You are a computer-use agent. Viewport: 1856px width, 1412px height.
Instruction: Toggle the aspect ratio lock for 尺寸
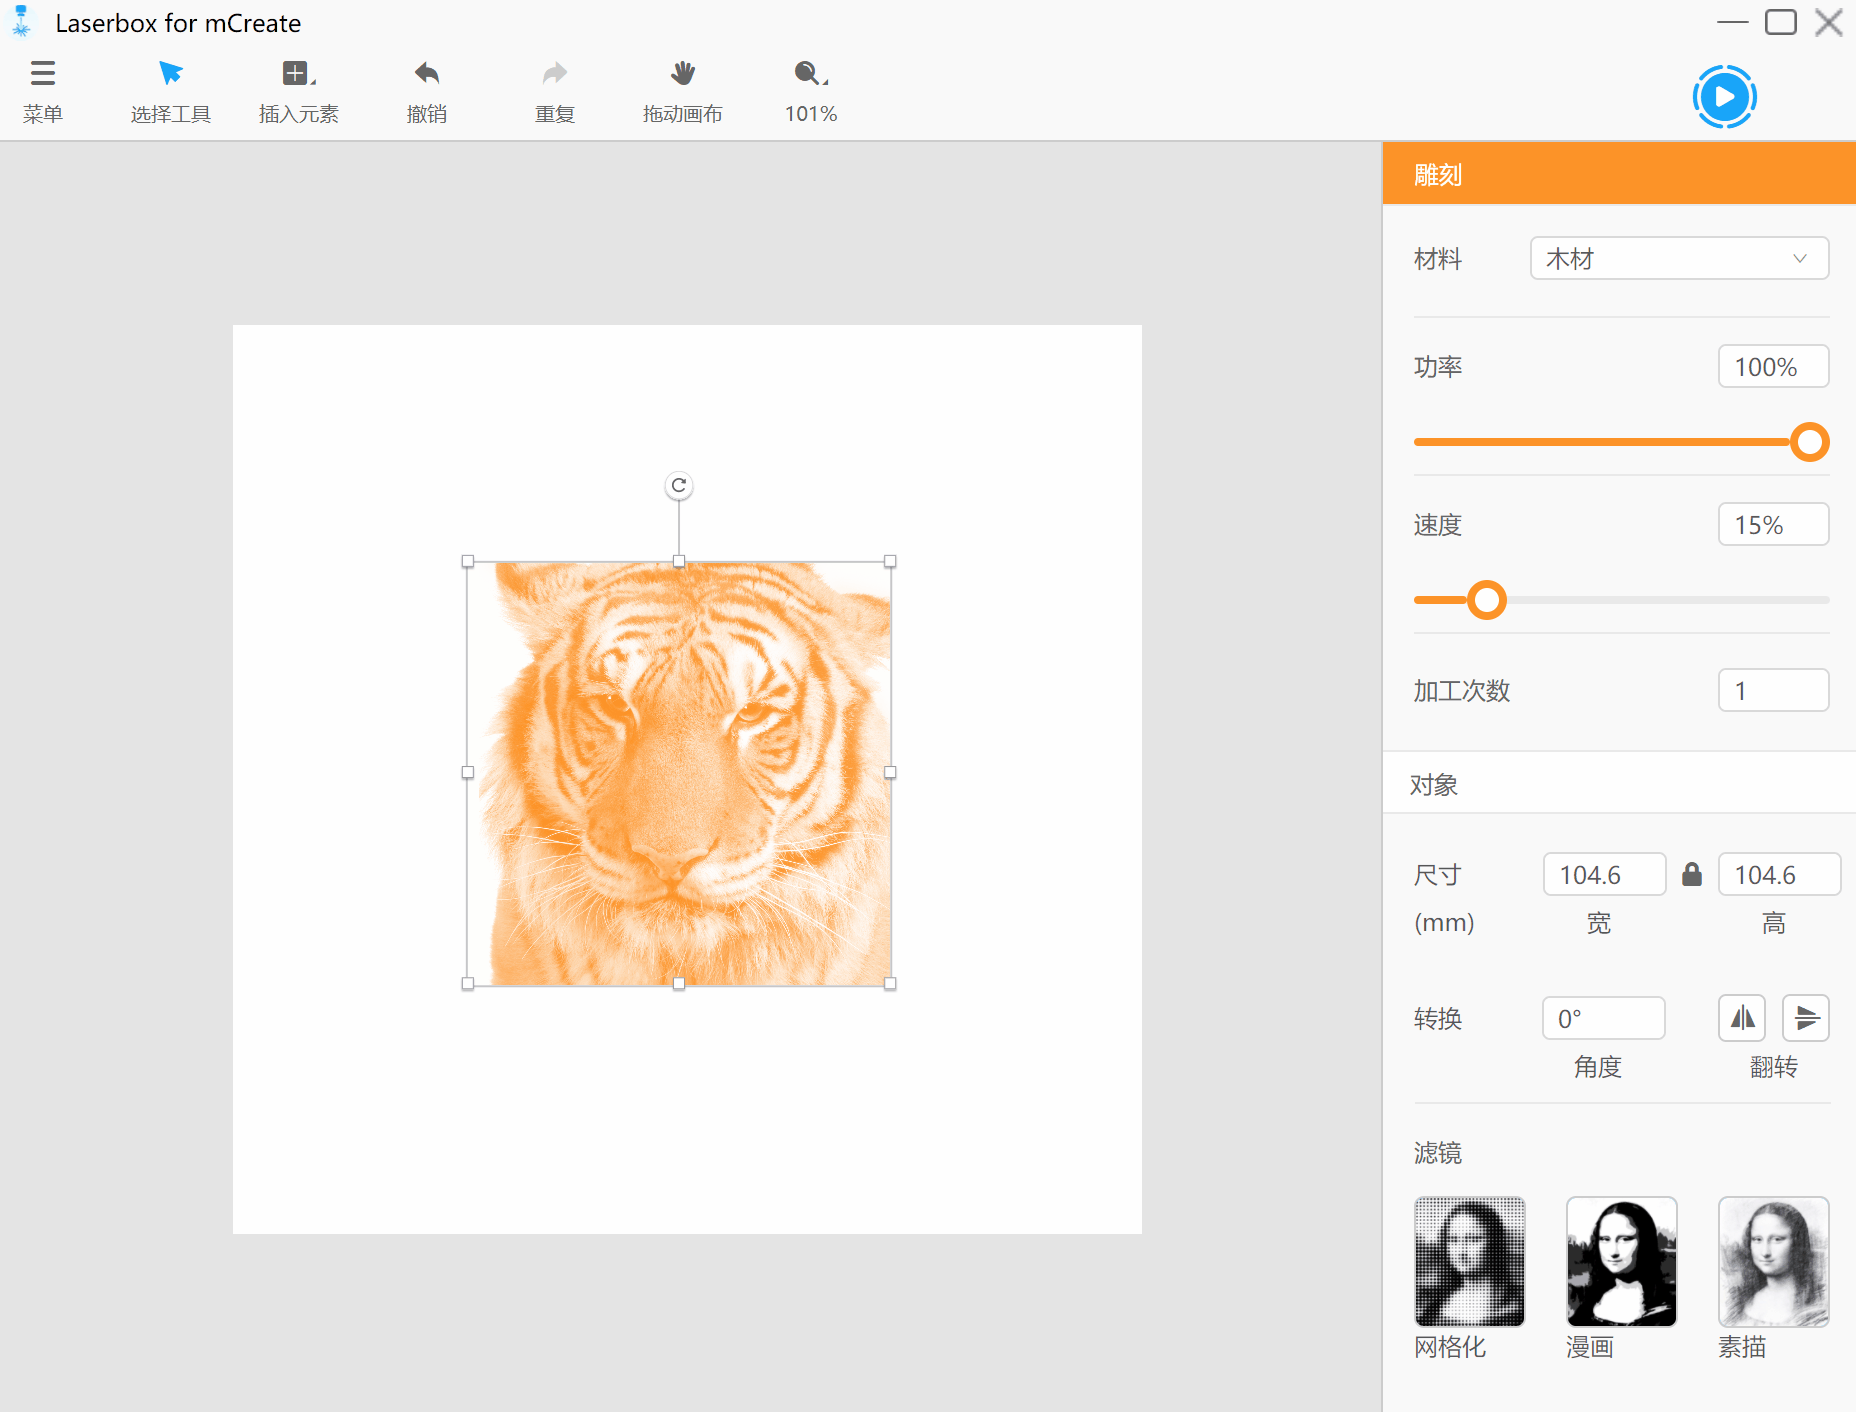pos(1692,874)
